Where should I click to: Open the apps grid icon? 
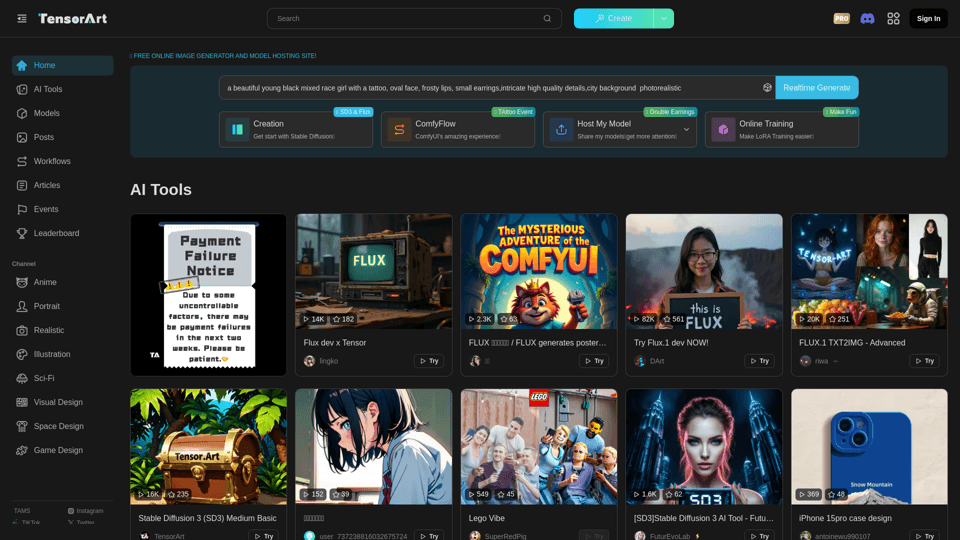893,18
